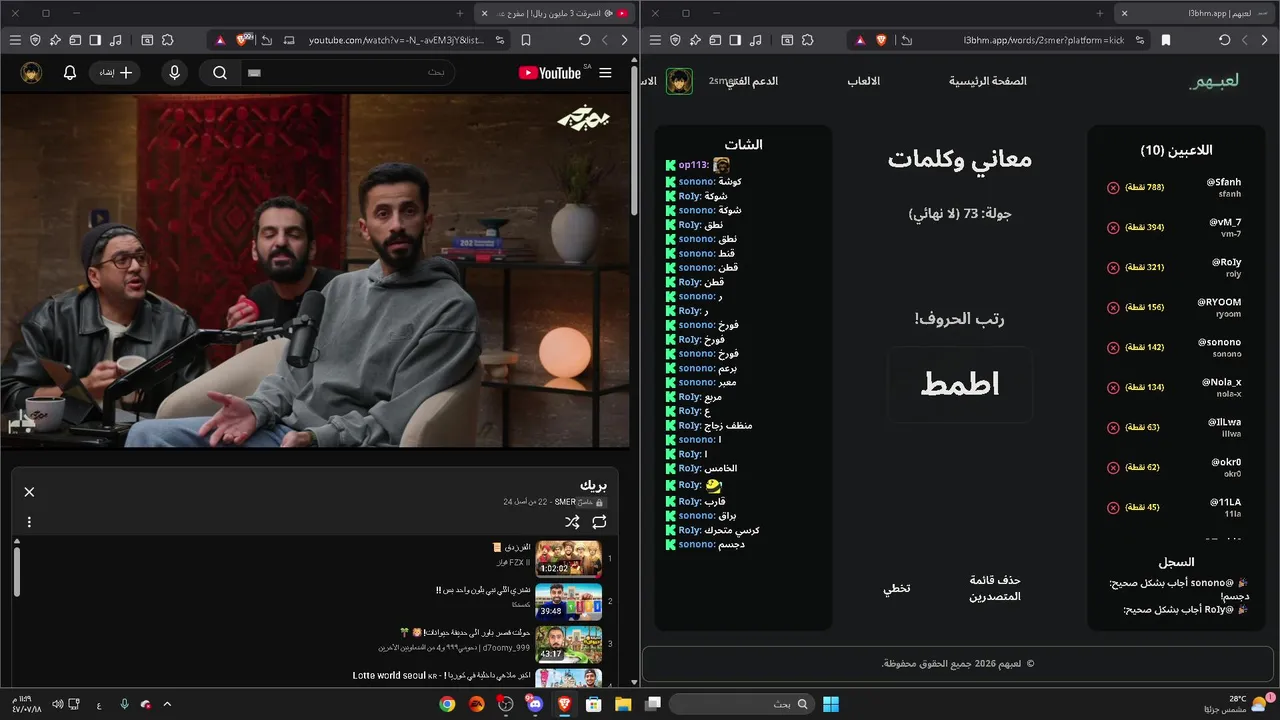Remove player @Nola_x from the list
The height and width of the screenshot is (720, 1280).
pyautogui.click(x=1113, y=388)
